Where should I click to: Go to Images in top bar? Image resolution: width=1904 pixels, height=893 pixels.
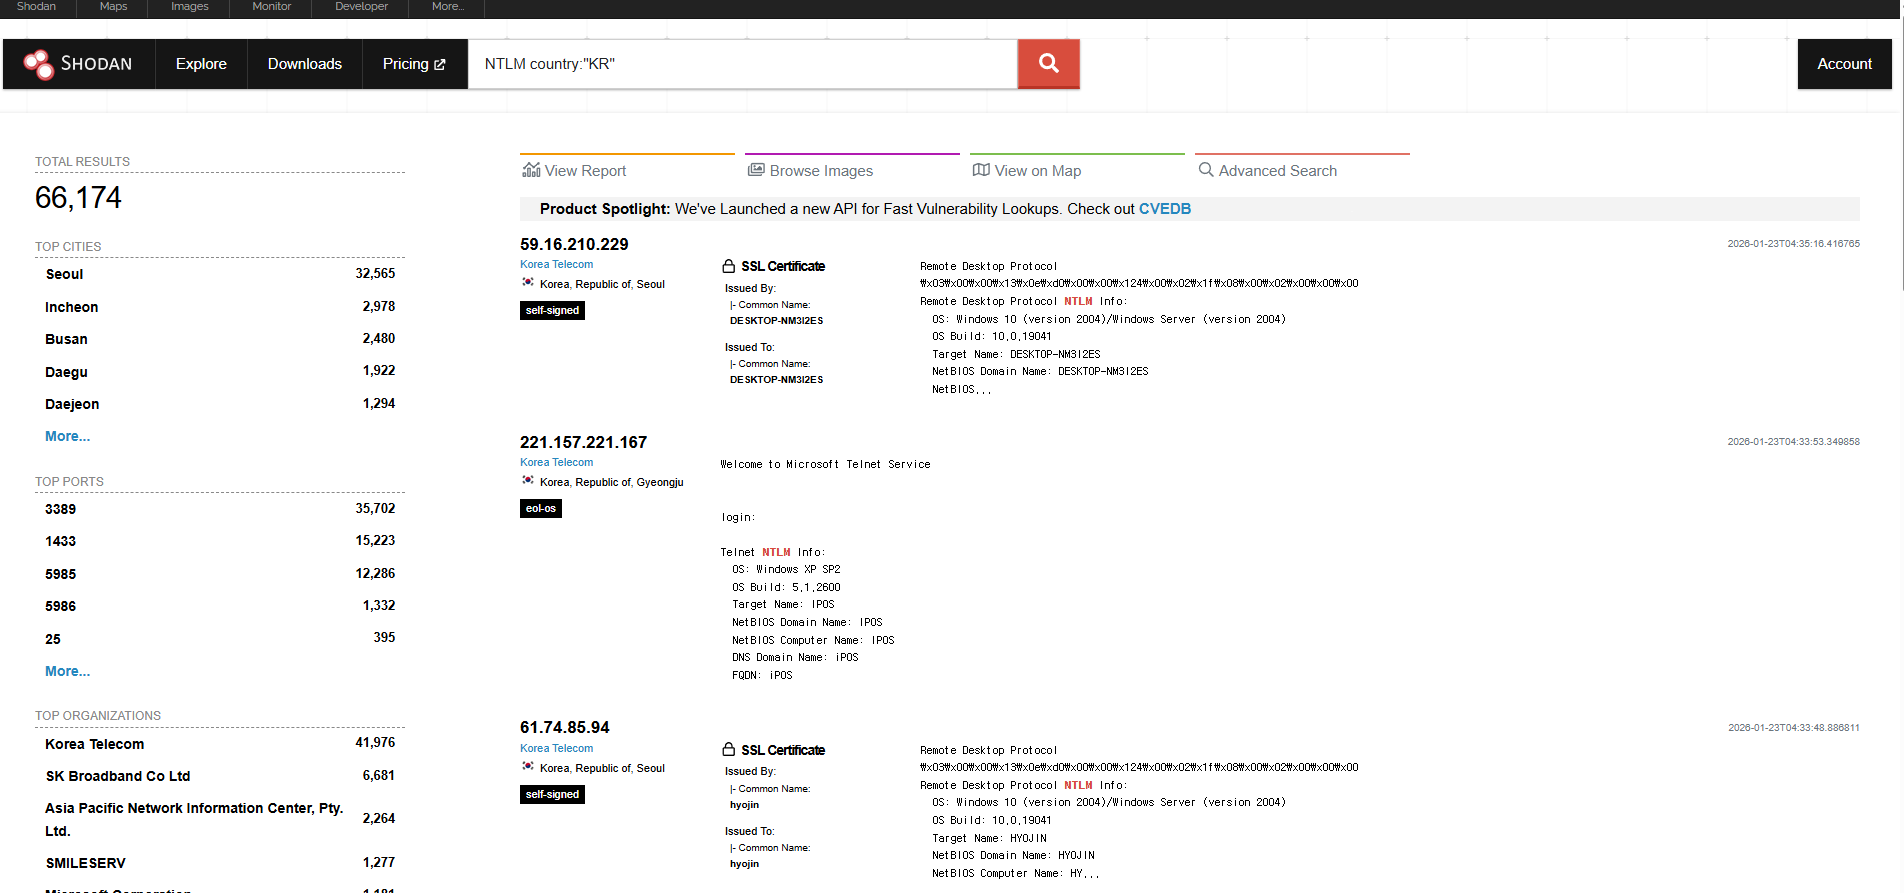[x=190, y=7]
